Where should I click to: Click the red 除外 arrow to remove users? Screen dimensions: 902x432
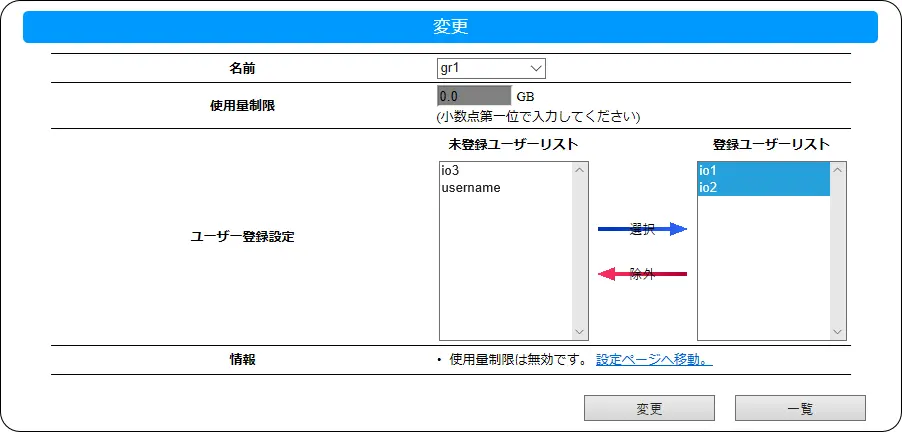coord(642,274)
